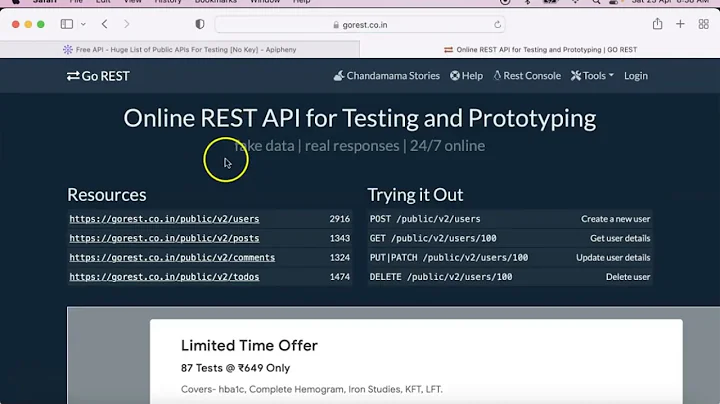Click the Bluetooth icon in menu bar
The height and width of the screenshot is (404, 720).
point(528,2)
